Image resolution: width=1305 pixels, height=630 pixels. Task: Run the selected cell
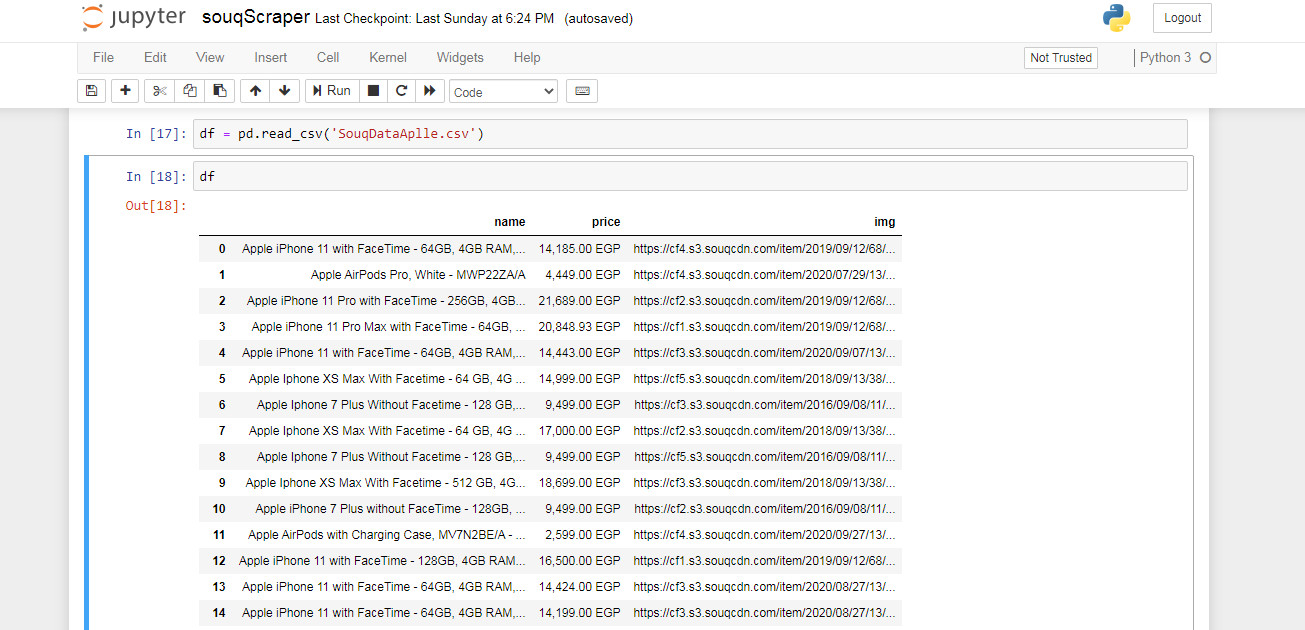pyautogui.click(x=332, y=91)
